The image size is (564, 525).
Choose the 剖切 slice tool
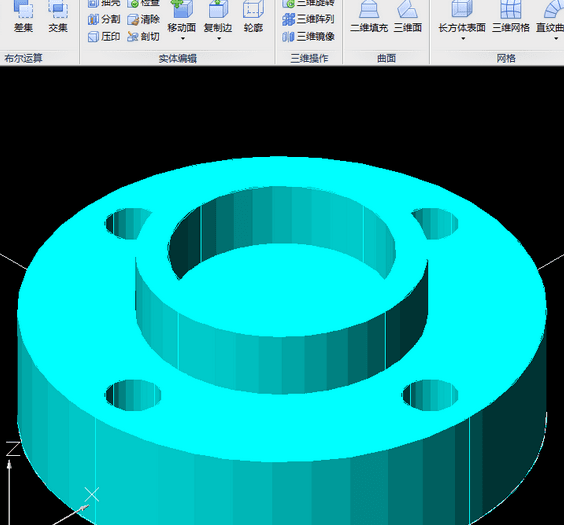(x=143, y=36)
